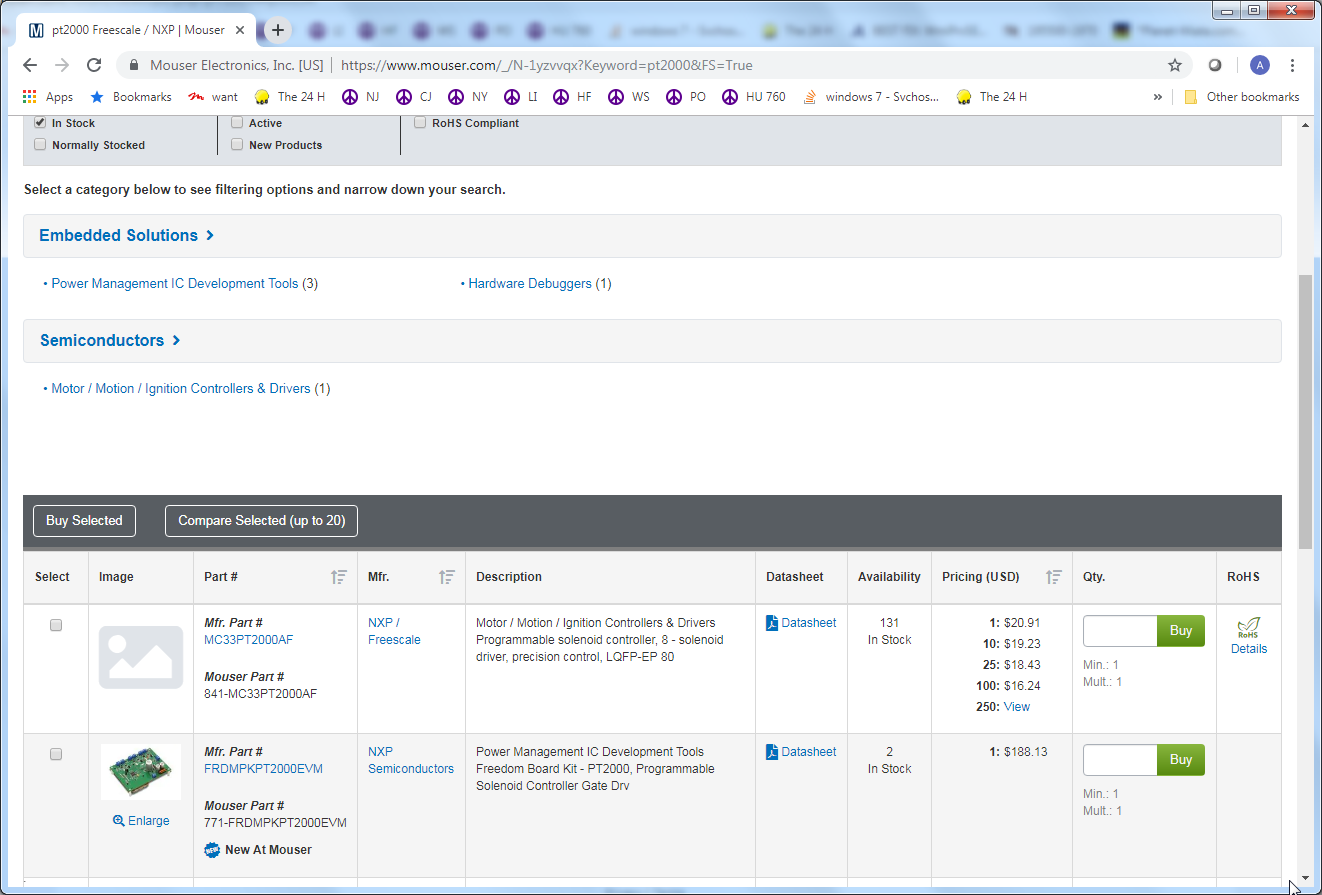Select the FRDMPKPT2000EVM row checkbox

click(56, 754)
